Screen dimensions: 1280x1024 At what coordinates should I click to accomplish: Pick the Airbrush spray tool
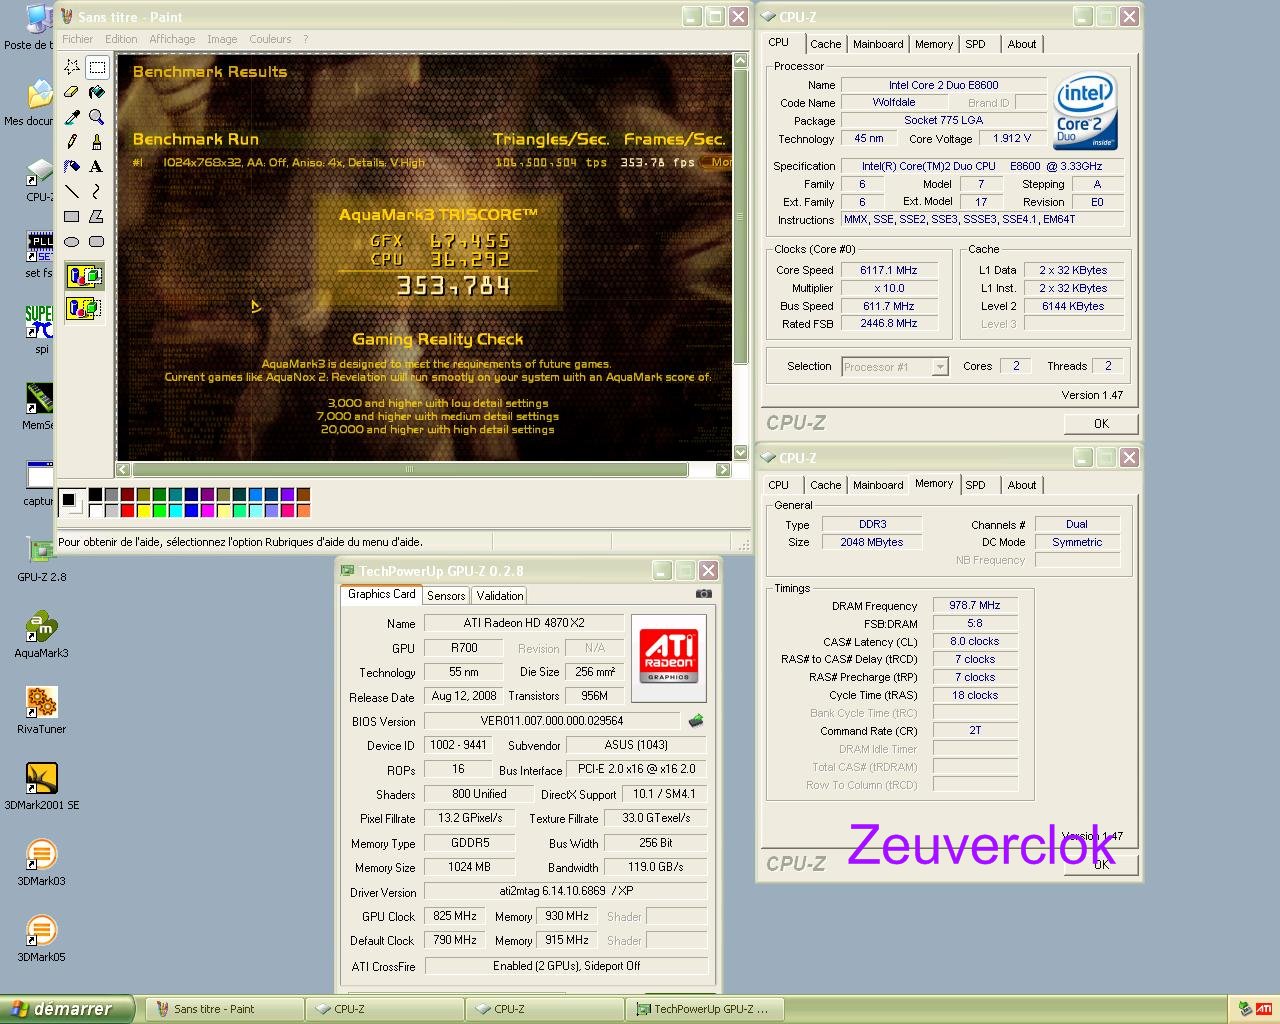[72, 167]
